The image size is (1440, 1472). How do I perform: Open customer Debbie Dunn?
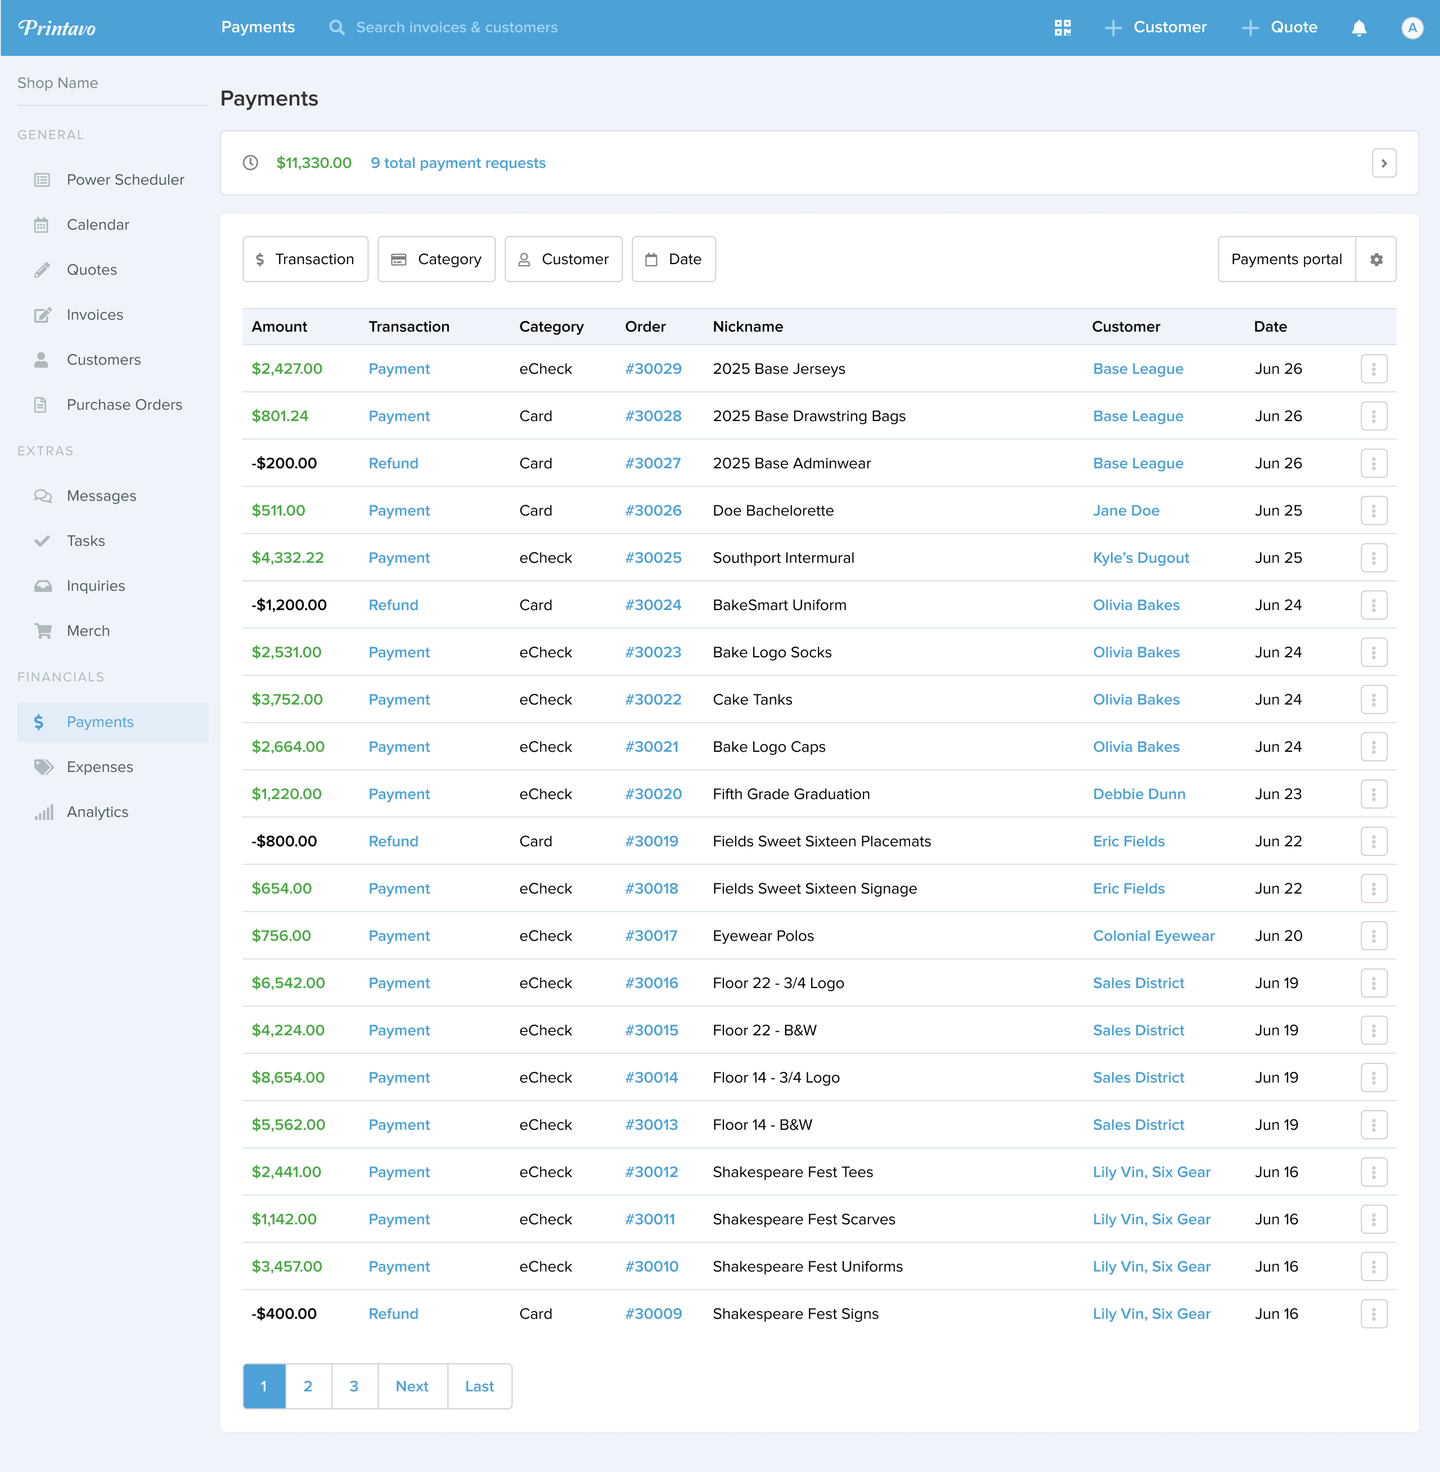1139,794
